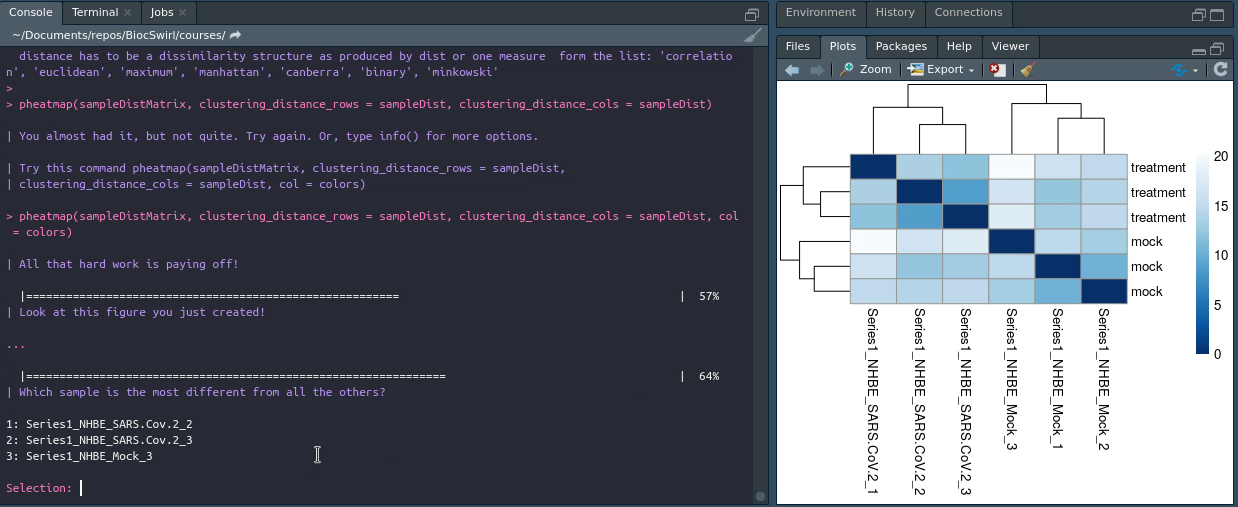Click legend value 20
Image resolution: width=1238 pixels, height=507 pixels.
1219,156
